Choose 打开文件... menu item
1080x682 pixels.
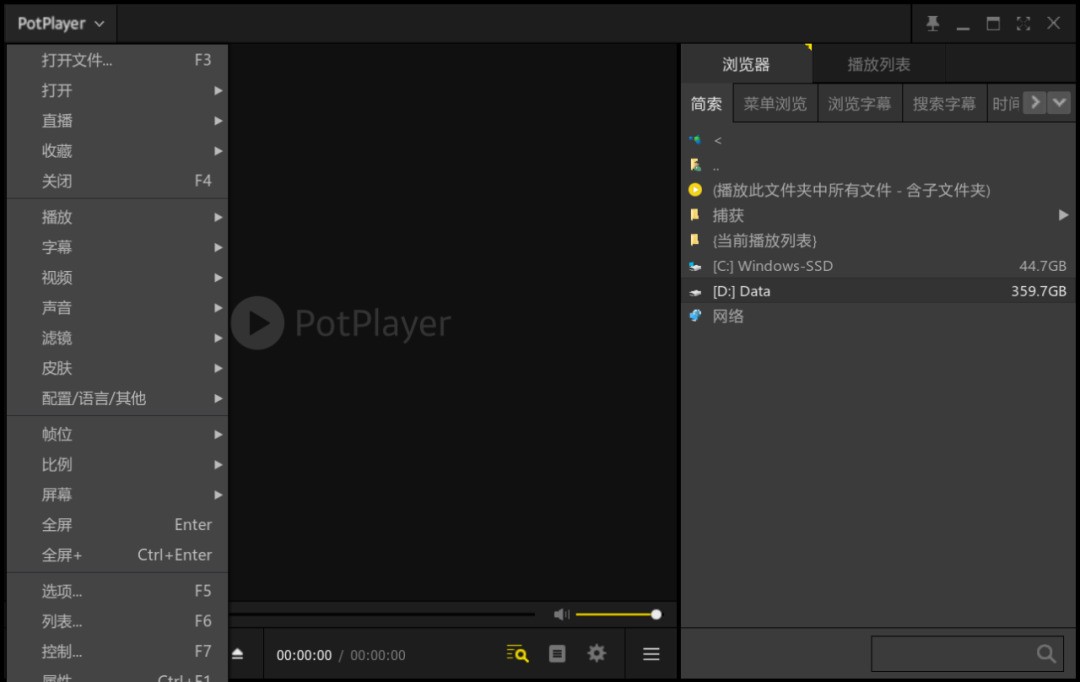point(118,60)
